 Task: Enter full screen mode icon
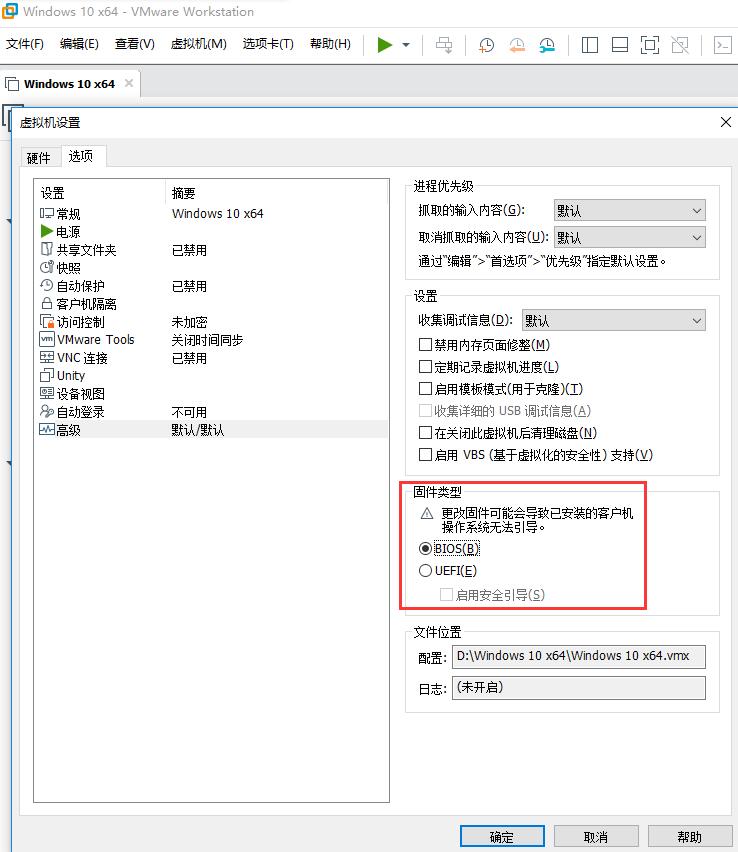[650, 45]
